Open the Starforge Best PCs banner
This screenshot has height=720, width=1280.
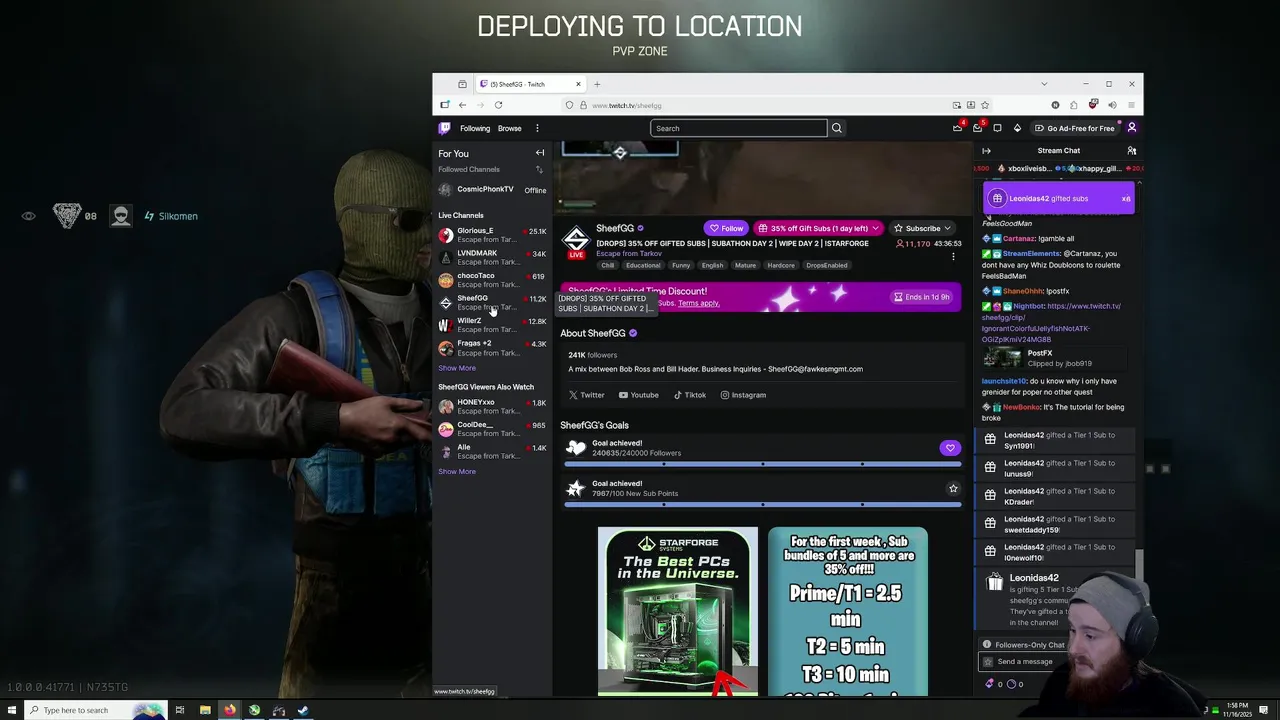click(x=678, y=611)
